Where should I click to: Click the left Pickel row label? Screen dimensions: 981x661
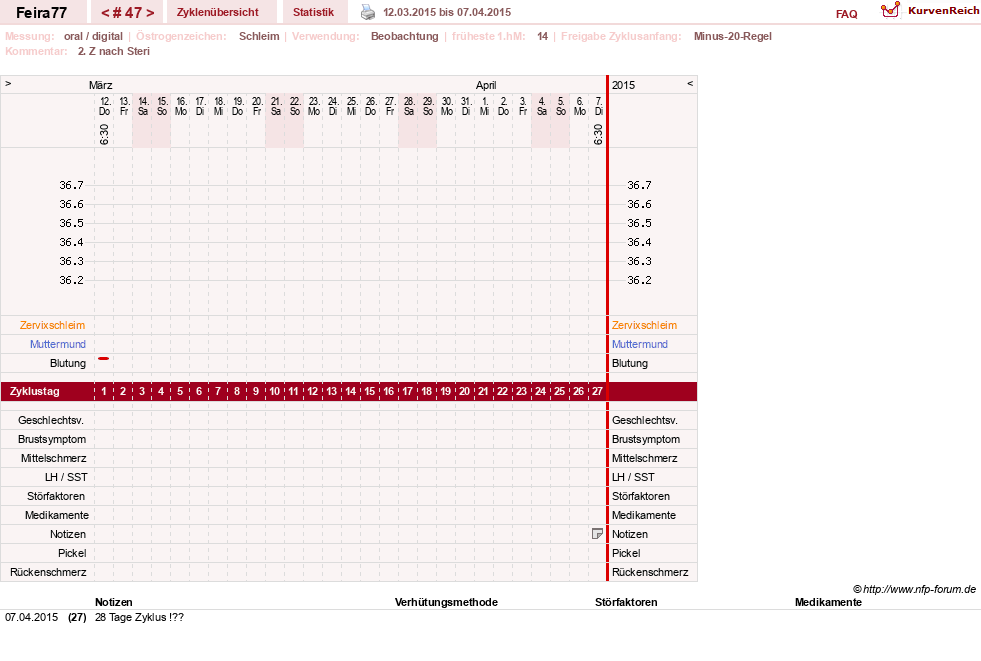tap(72, 553)
